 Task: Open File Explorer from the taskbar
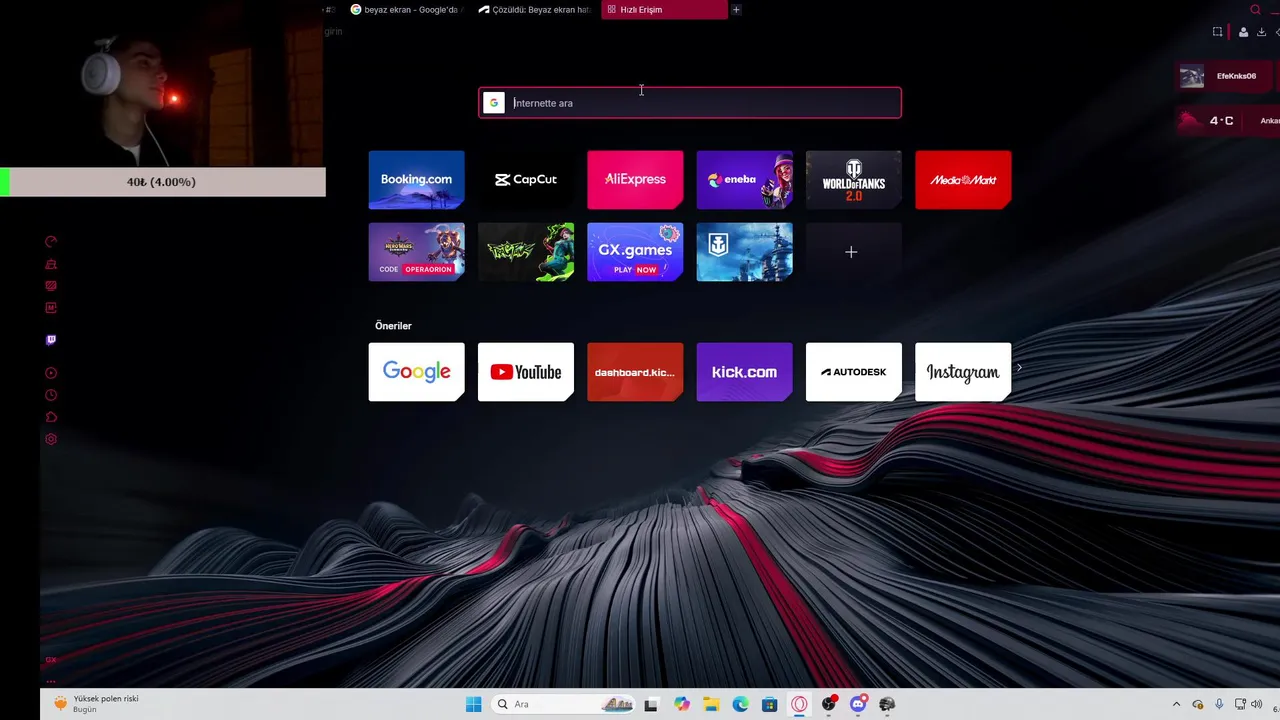pos(711,704)
